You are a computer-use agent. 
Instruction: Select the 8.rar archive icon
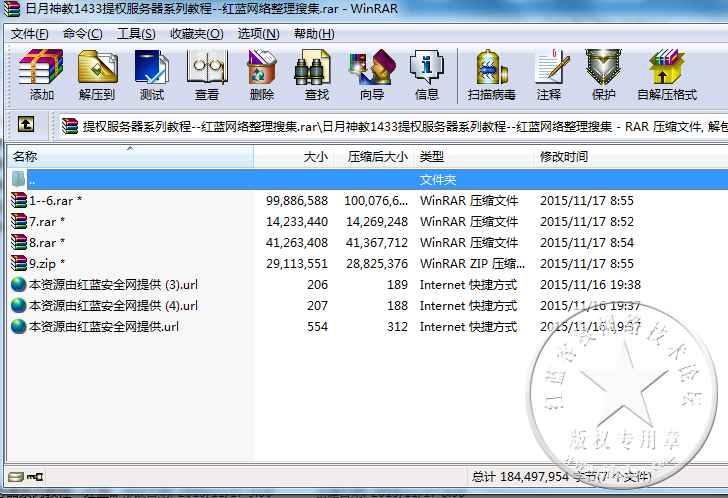click(19, 242)
